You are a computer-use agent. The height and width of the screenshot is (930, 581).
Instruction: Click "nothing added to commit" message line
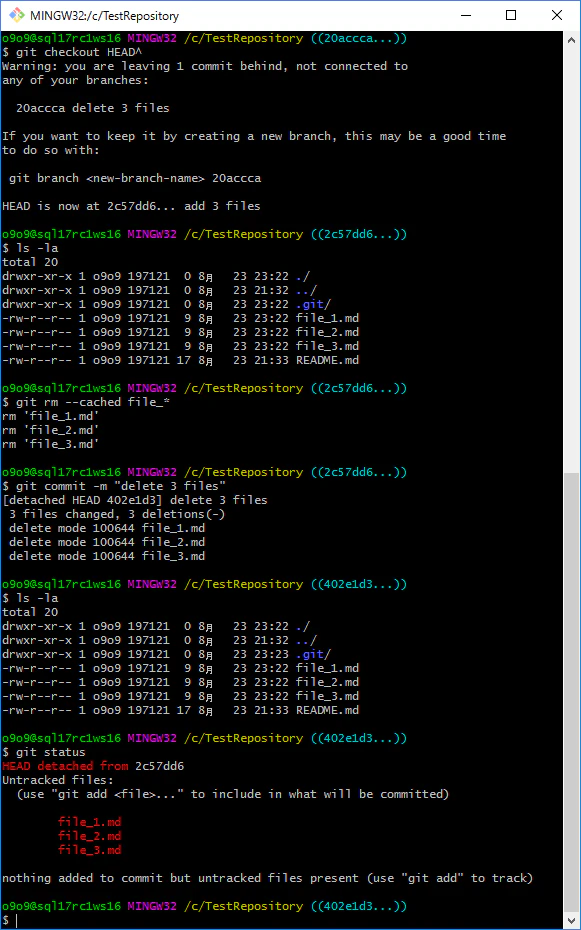(267, 878)
